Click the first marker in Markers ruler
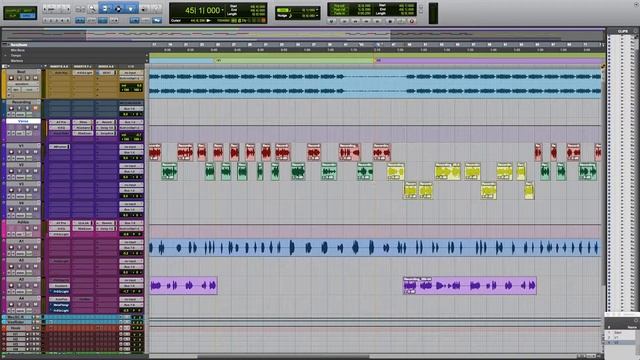Viewport: 640px width, 360px height. pos(218,60)
